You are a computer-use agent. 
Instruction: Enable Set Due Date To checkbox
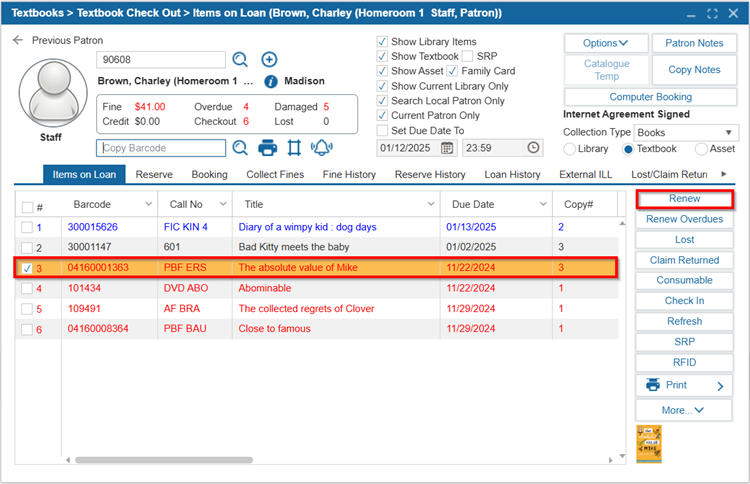[382, 131]
